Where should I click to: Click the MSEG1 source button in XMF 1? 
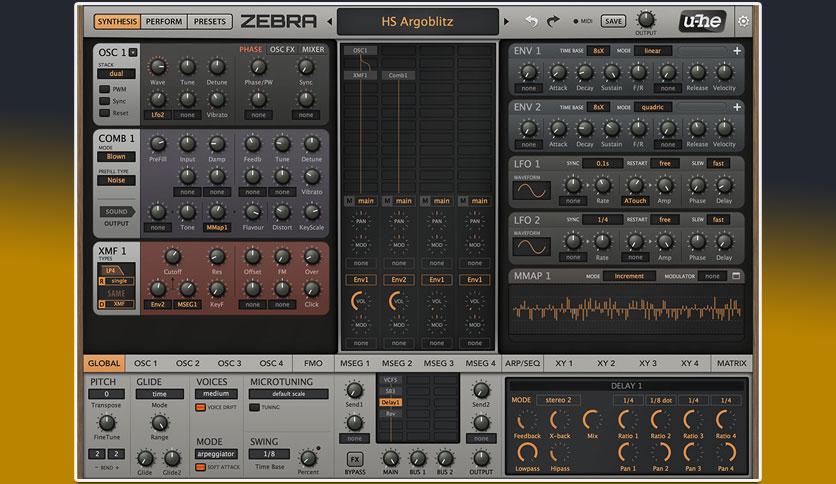pyautogui.click(x=187, y=304)
